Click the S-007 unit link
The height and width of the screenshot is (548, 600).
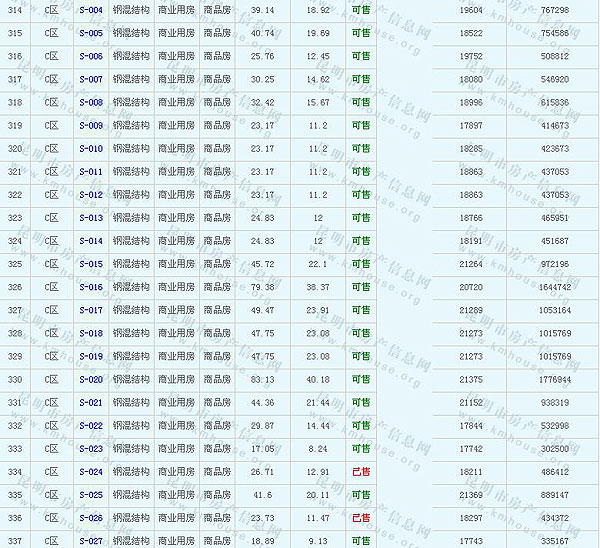[90, 79]
